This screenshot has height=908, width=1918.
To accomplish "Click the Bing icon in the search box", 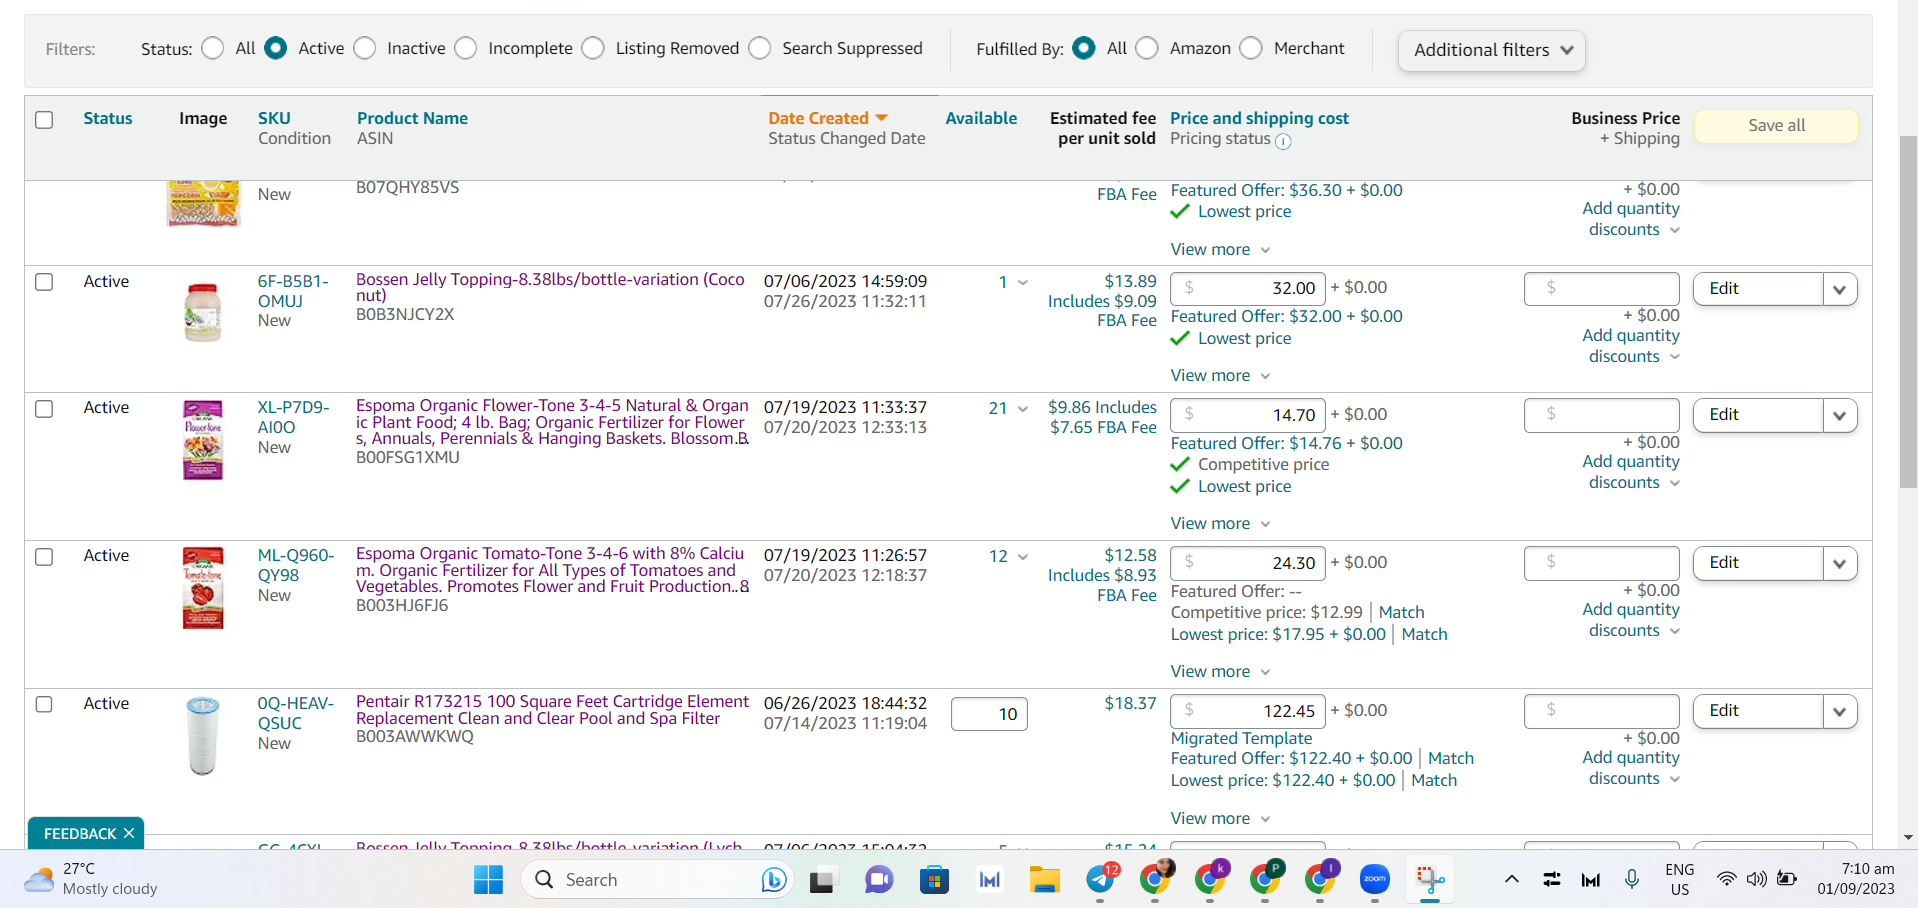I will pos(773,880).
